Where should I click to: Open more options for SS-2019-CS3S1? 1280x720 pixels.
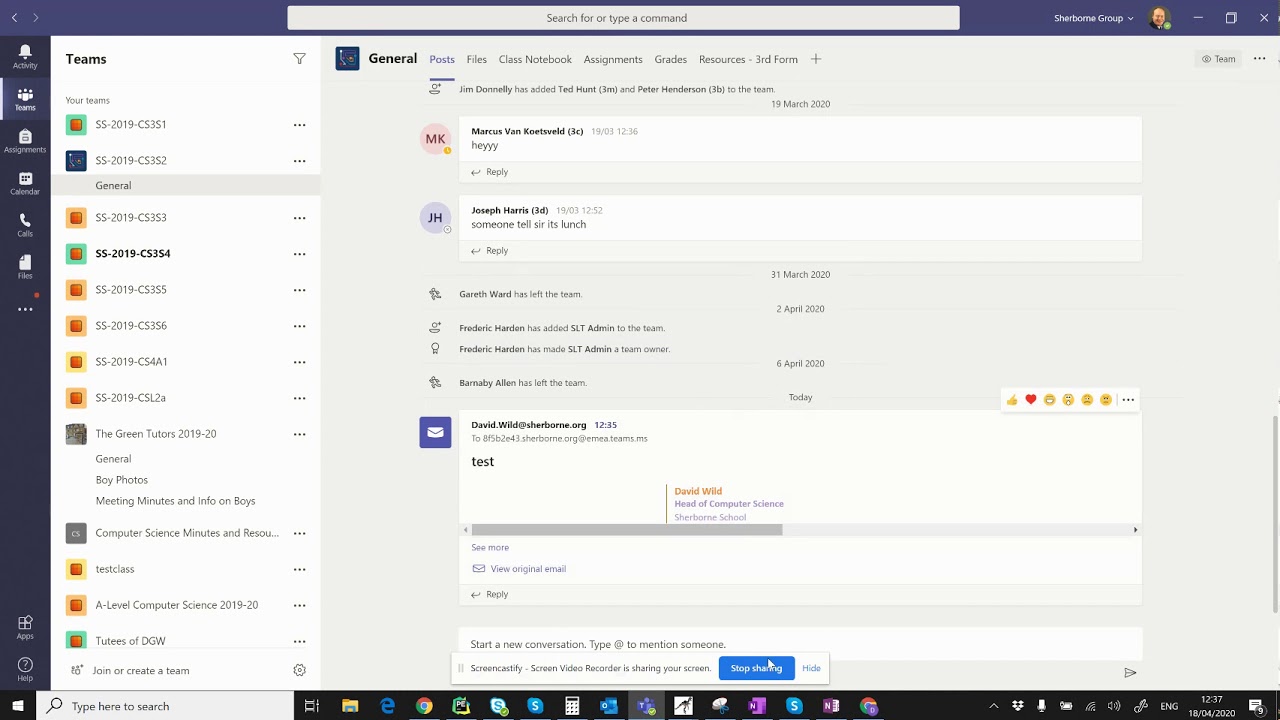point(299,125)
